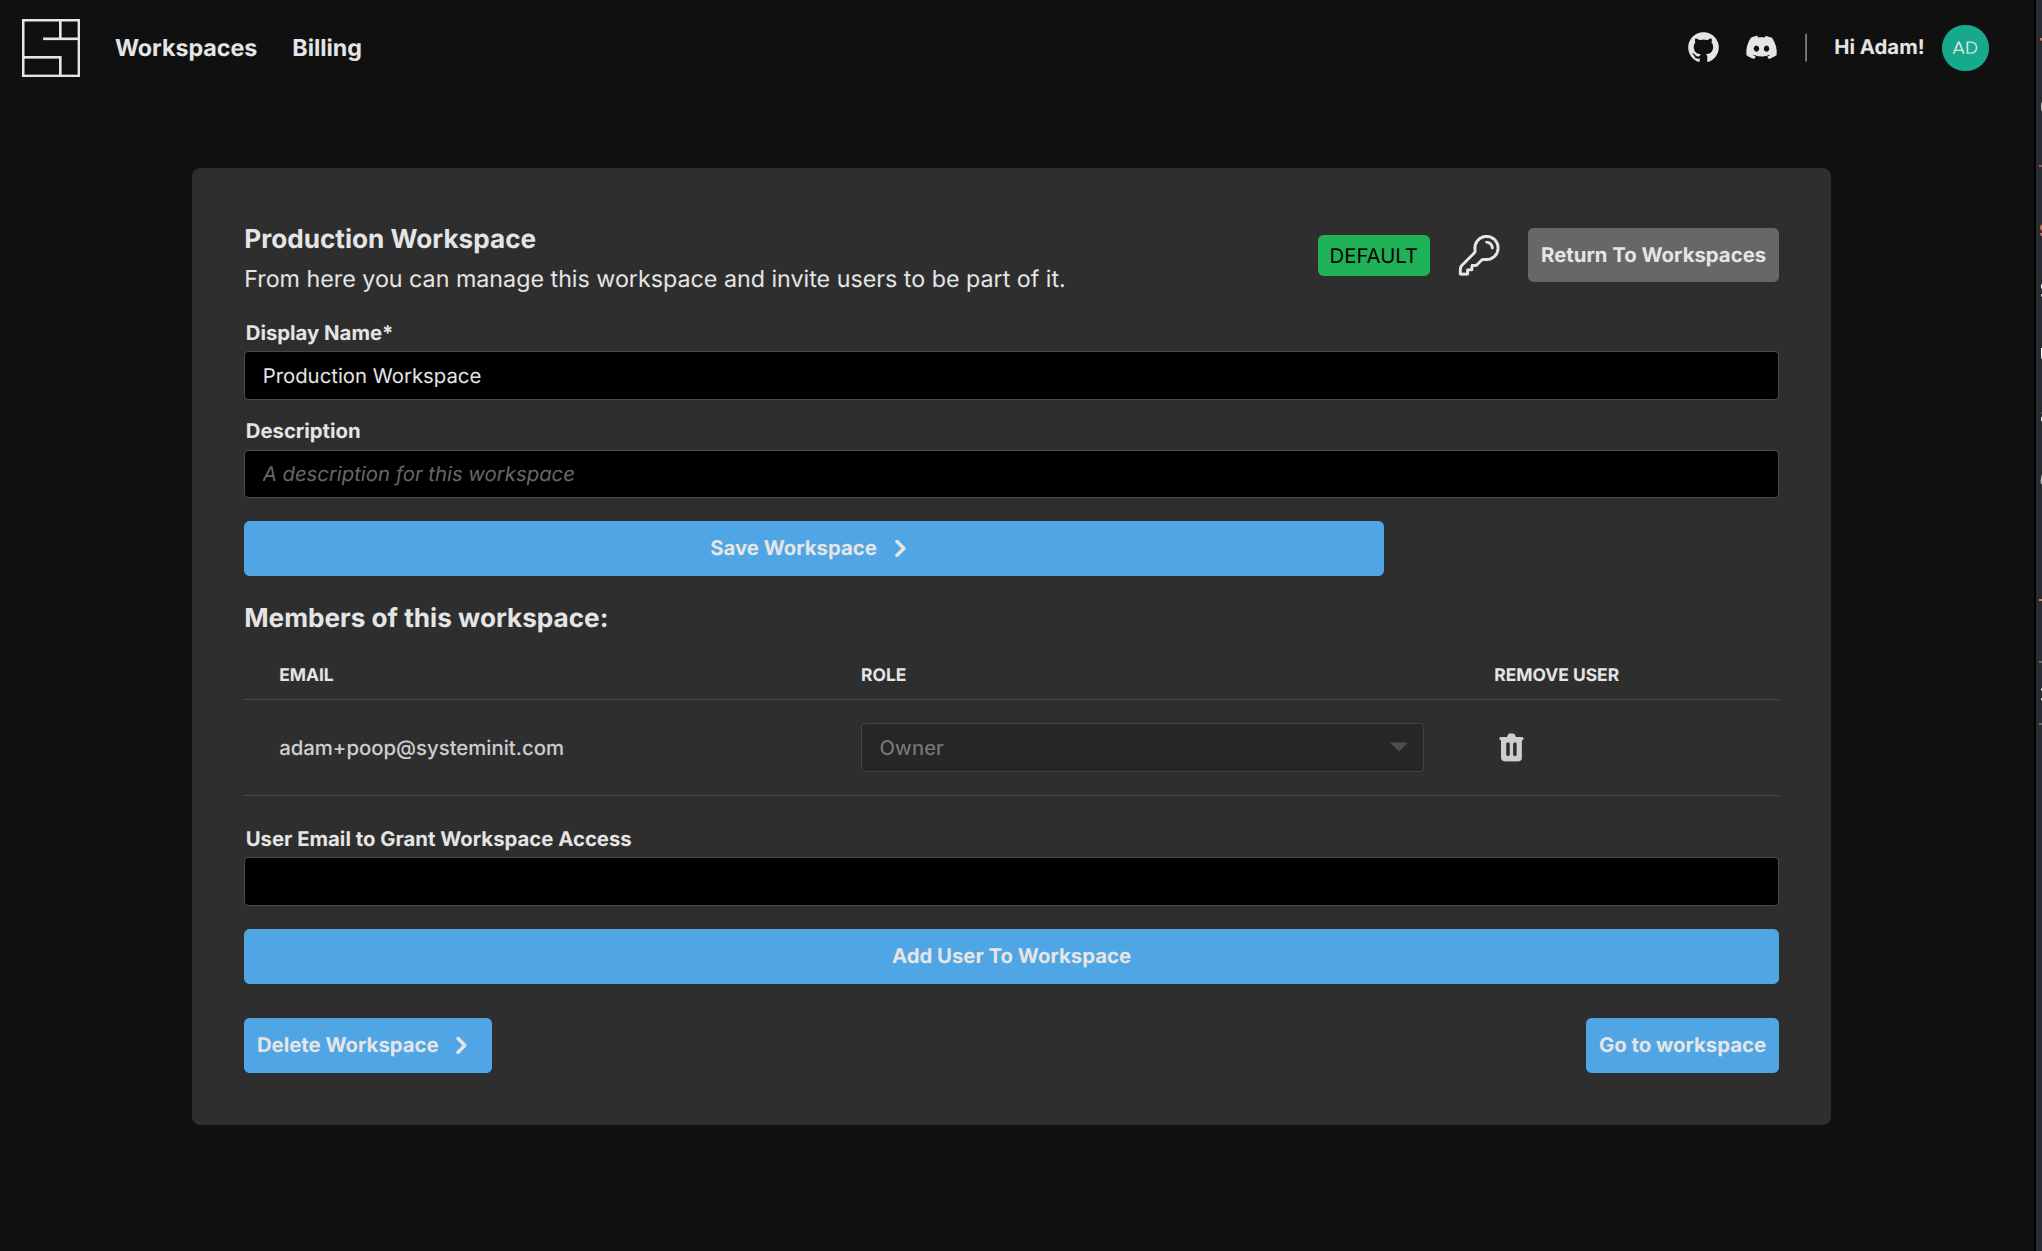The width and height of the screenshot is (2042, 1251).
Task: Click the role dropdown arrow
Action: [x=1398, y=747]
